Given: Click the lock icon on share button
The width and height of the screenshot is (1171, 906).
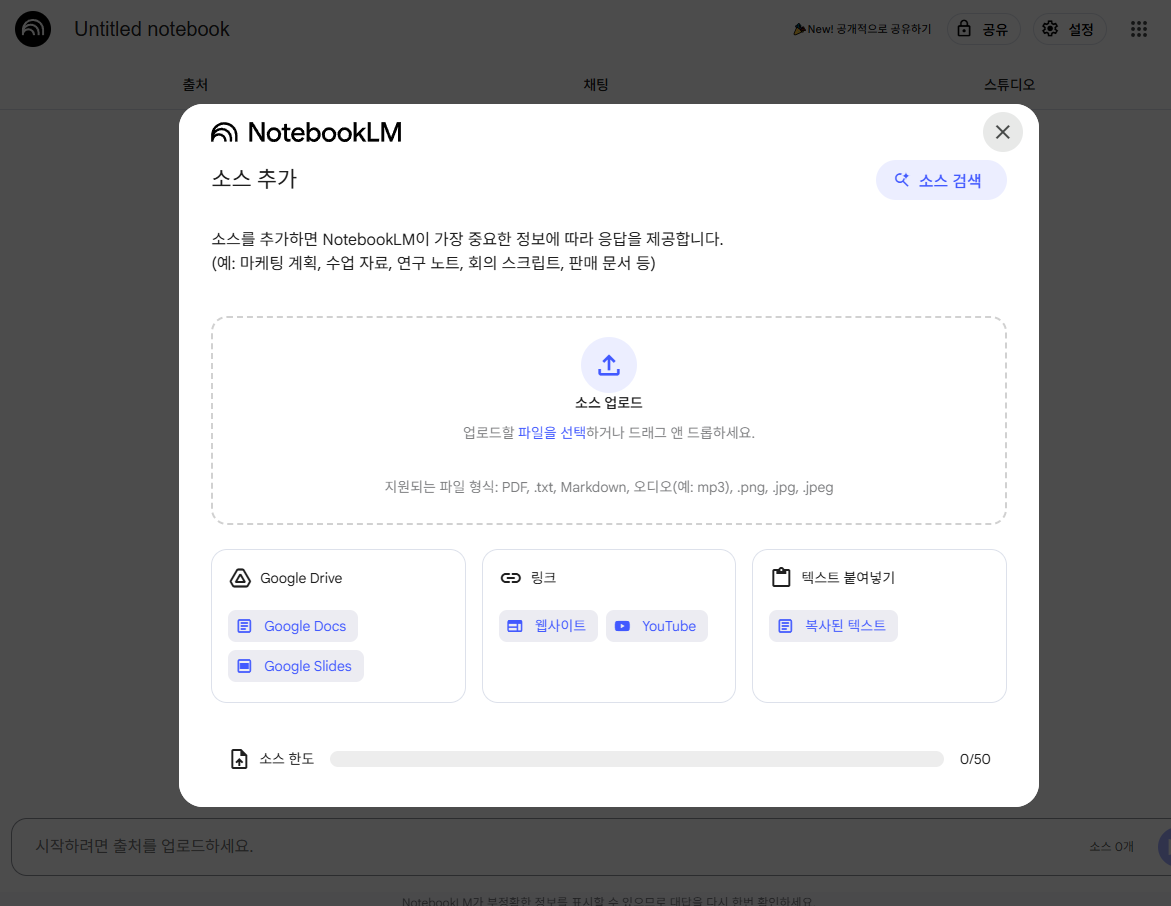Looking at the screenshot, I should pyautogui.click(x=964, y=29).
